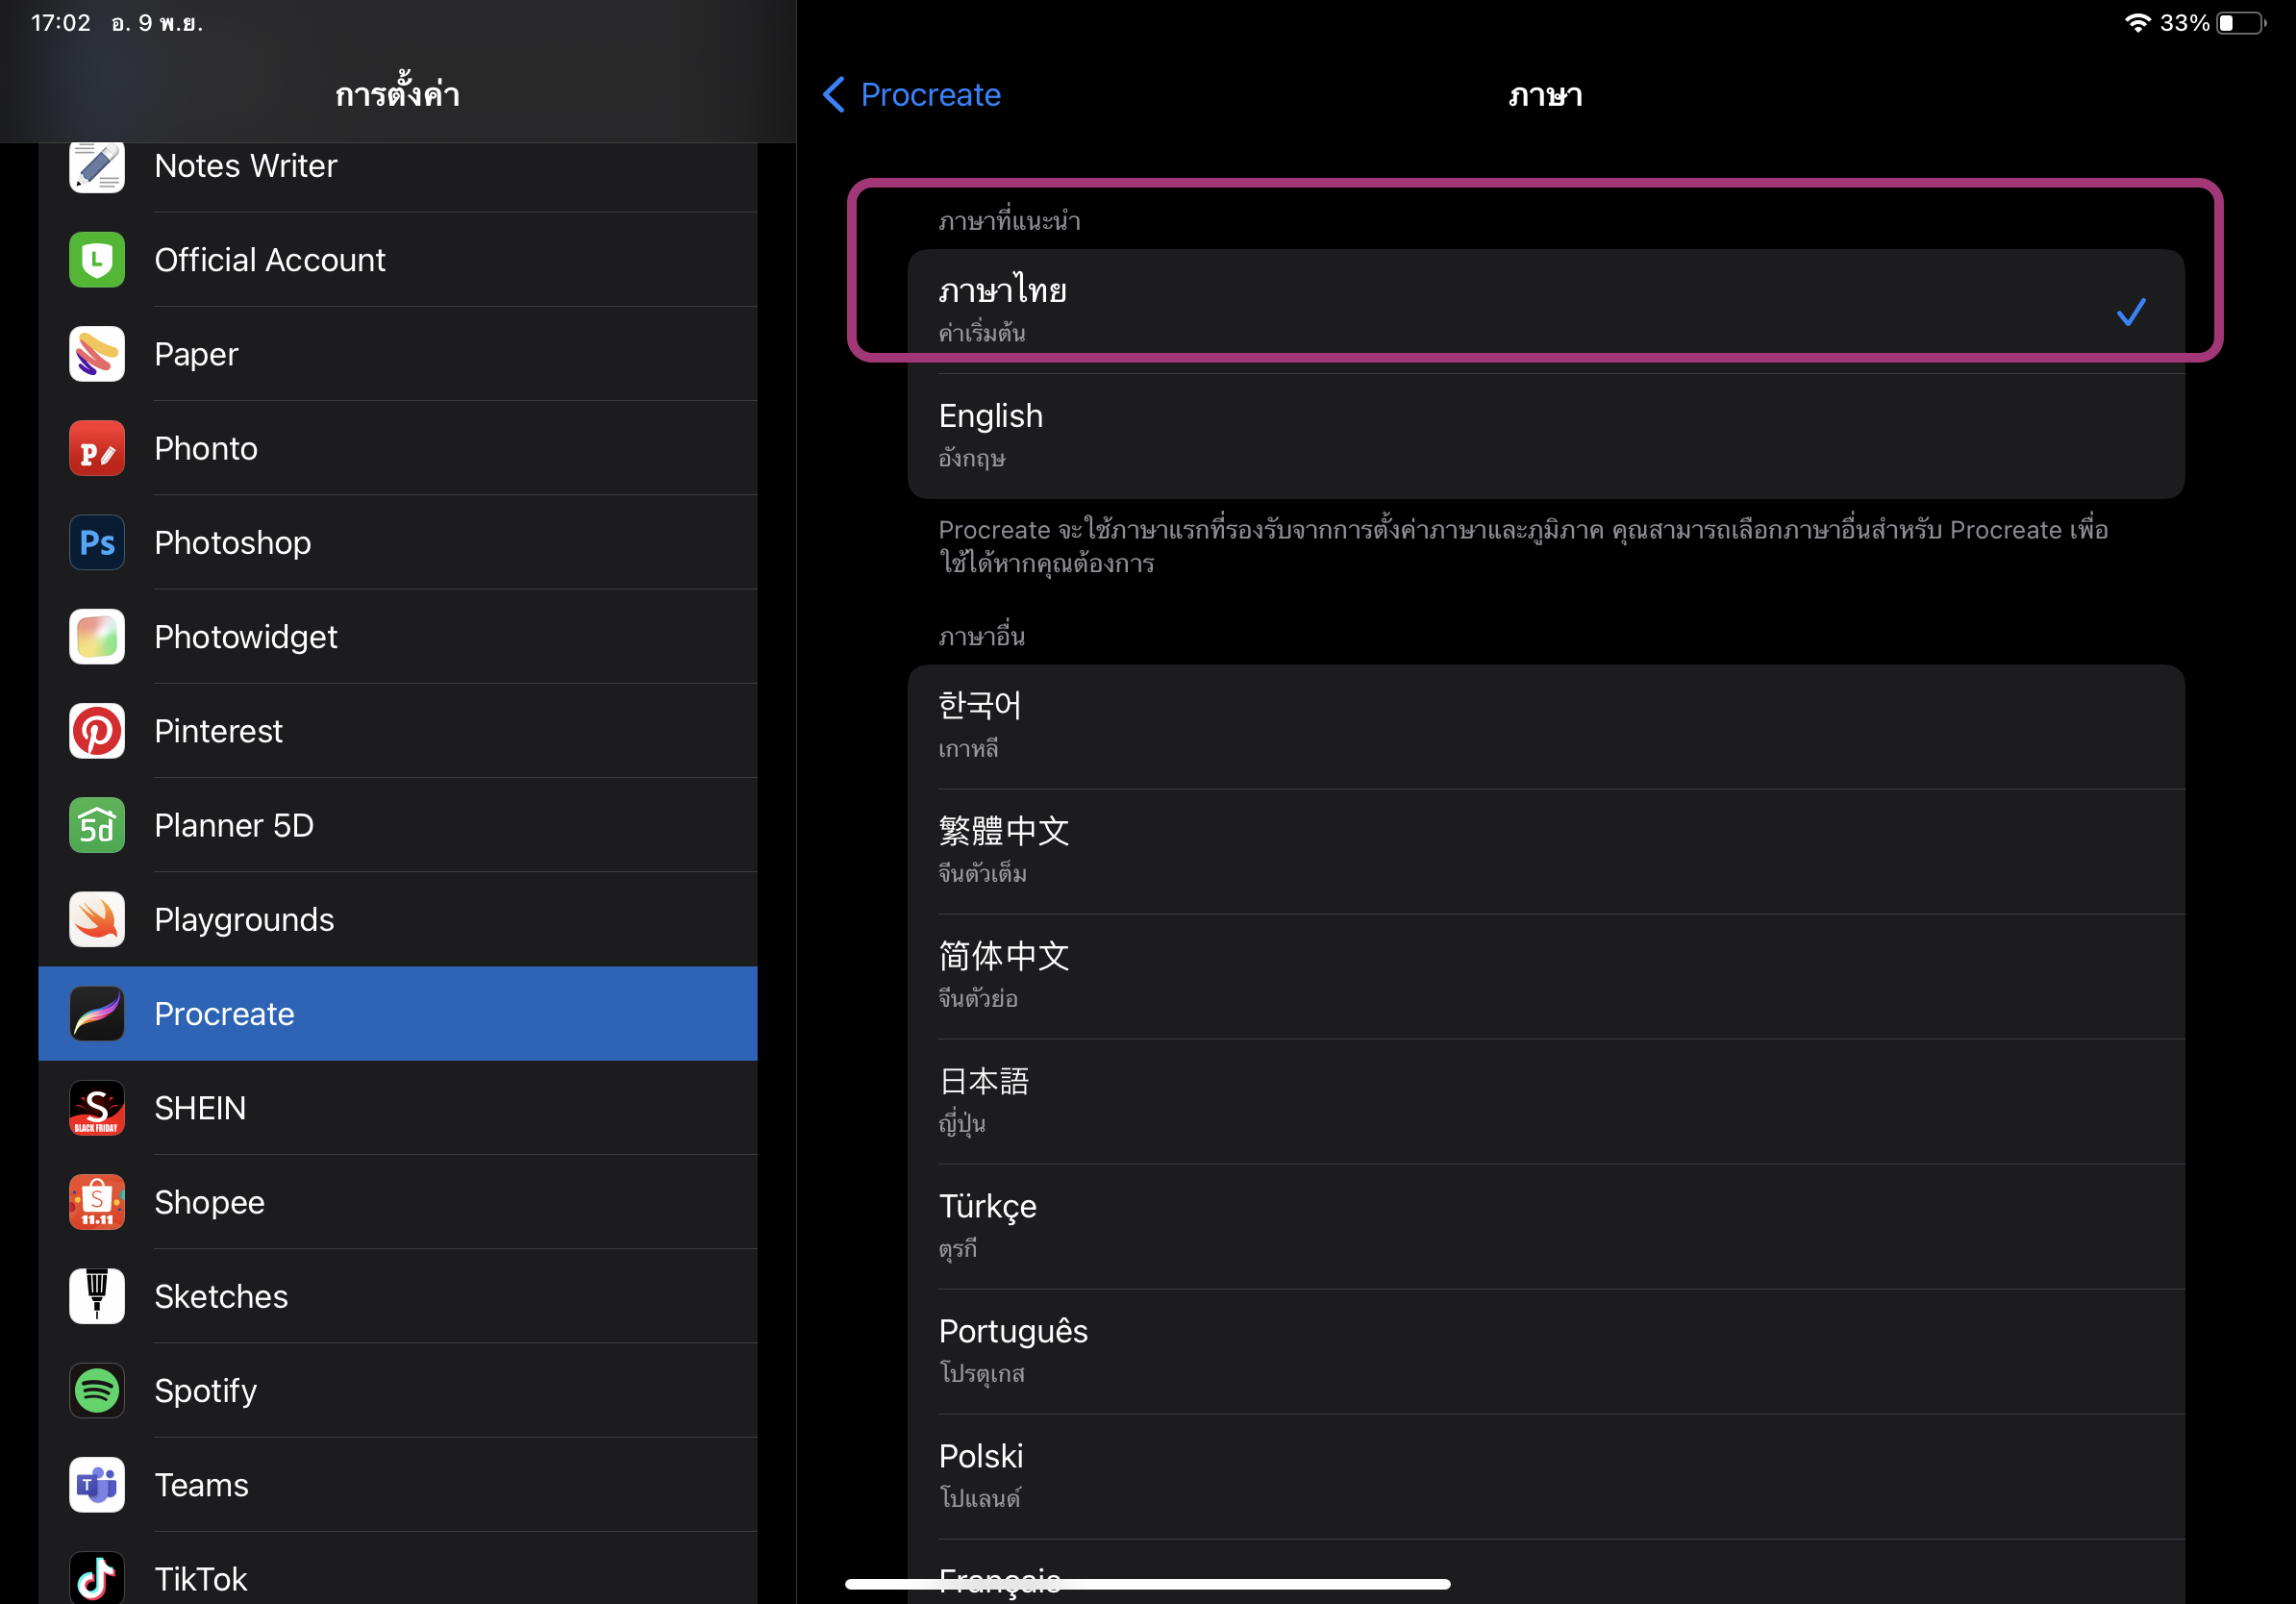Viewport: 2296px width, 1604px height.
Task: Go back using the chevron arrow
Action: [833, 95]
